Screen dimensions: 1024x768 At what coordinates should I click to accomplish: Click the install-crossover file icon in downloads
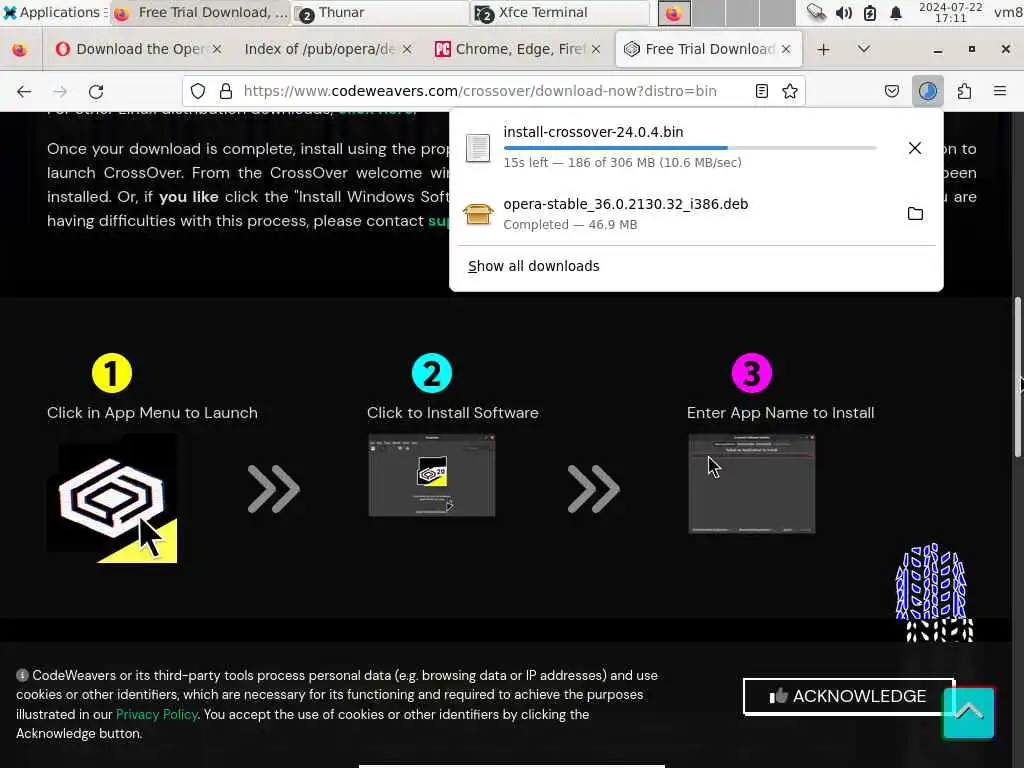click(x=478, y=148)
